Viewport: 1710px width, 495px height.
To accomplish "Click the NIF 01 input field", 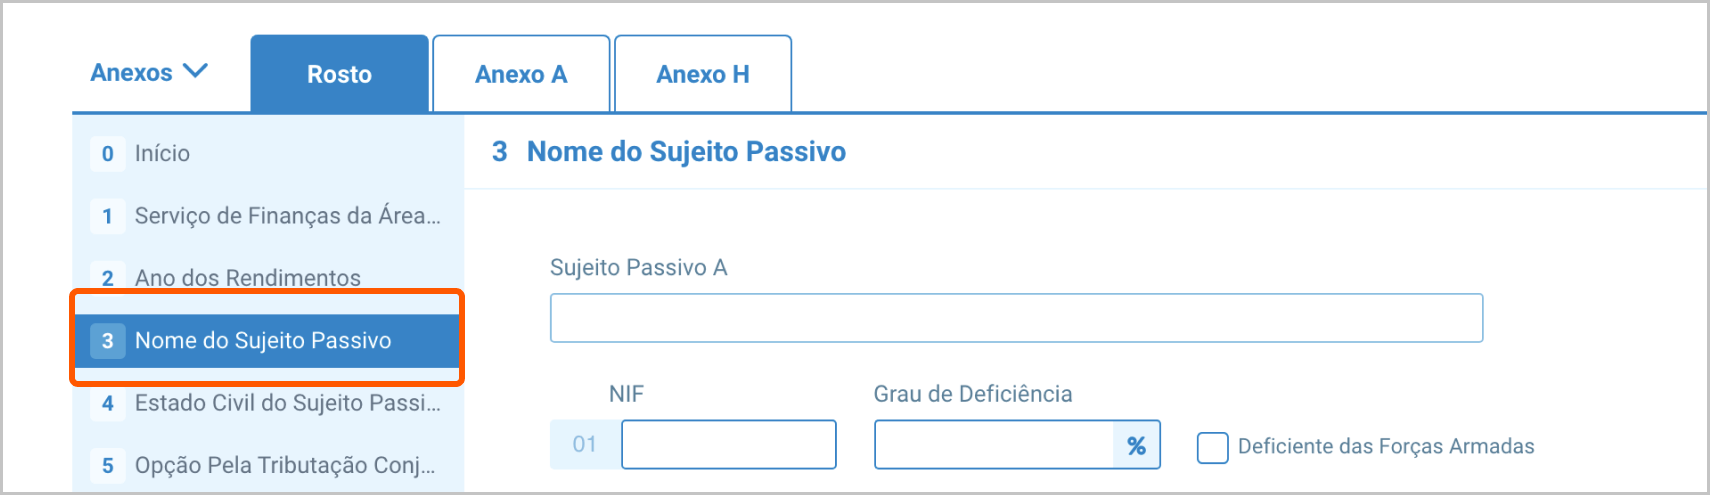I will [728, 445].
